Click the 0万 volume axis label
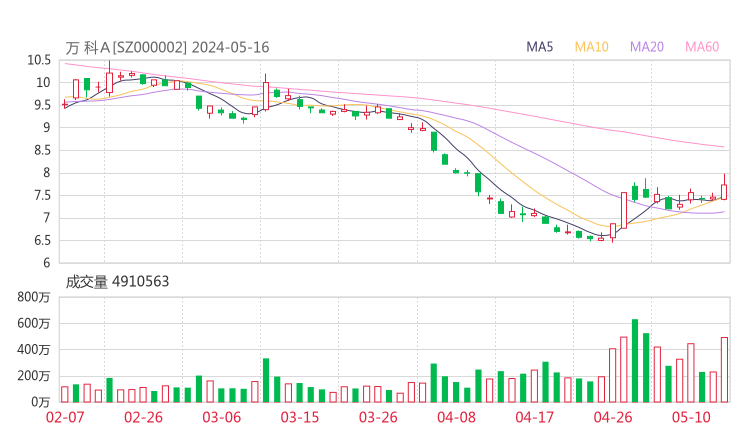Screen dimensions: 740x440 (41, 402)
